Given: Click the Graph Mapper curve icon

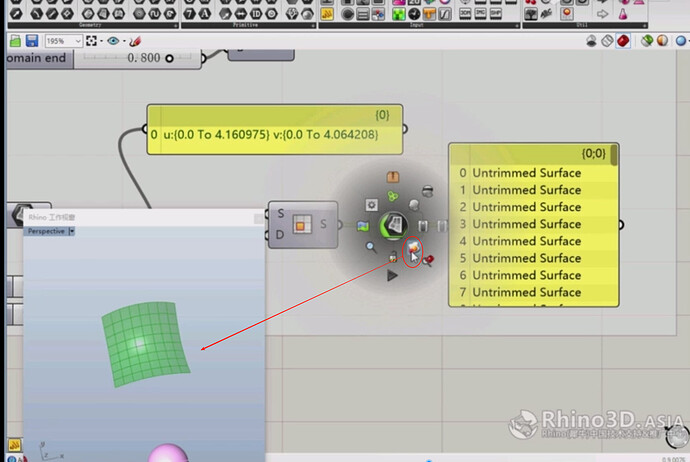Looking at the screenshot, I should [445, 14].
